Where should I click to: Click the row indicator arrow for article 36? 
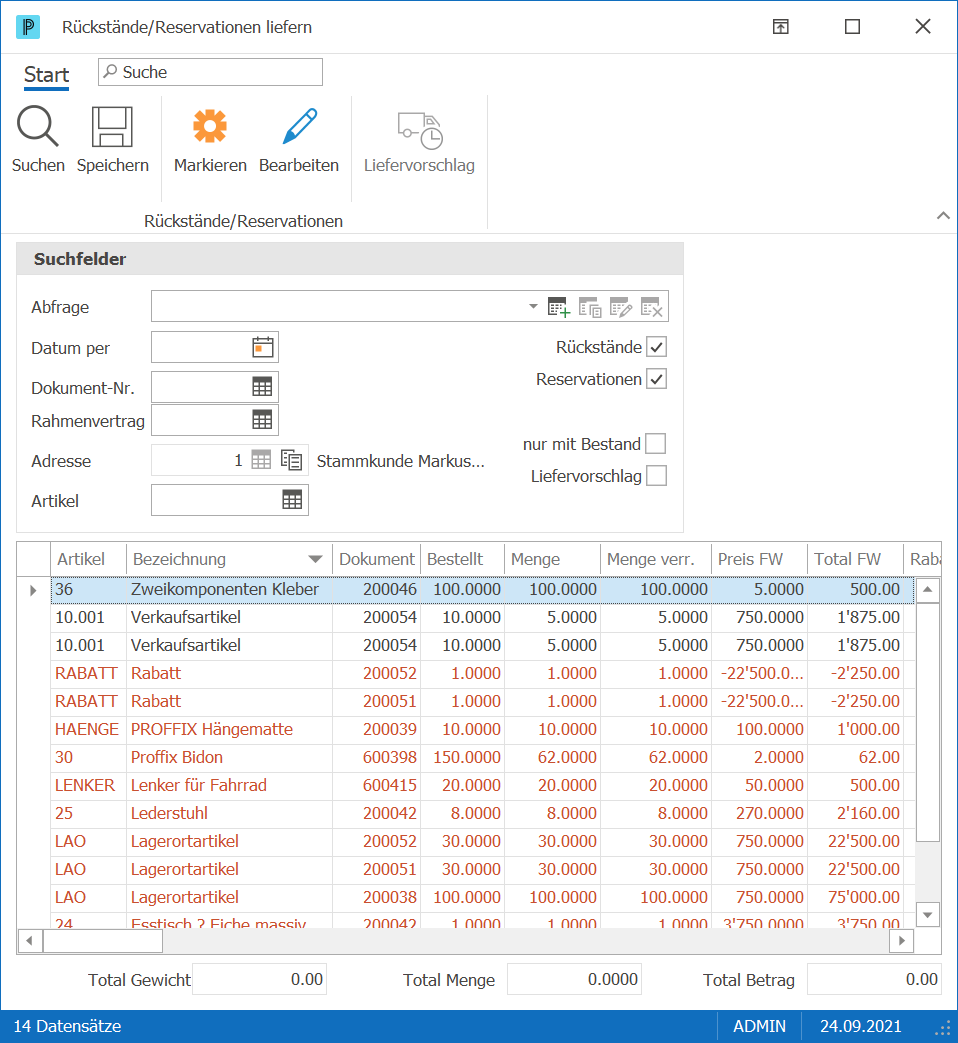pos(33,590)
